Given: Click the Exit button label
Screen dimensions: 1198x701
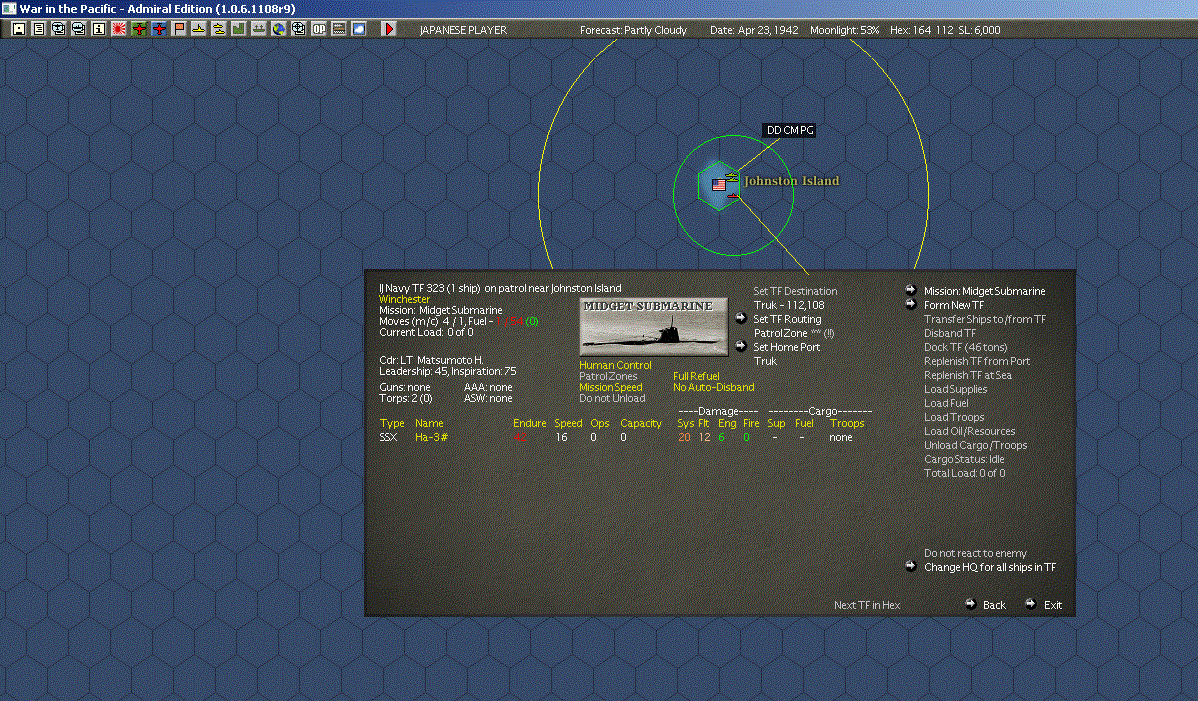Looking at the screenshot, I should tap(1053, 605).
